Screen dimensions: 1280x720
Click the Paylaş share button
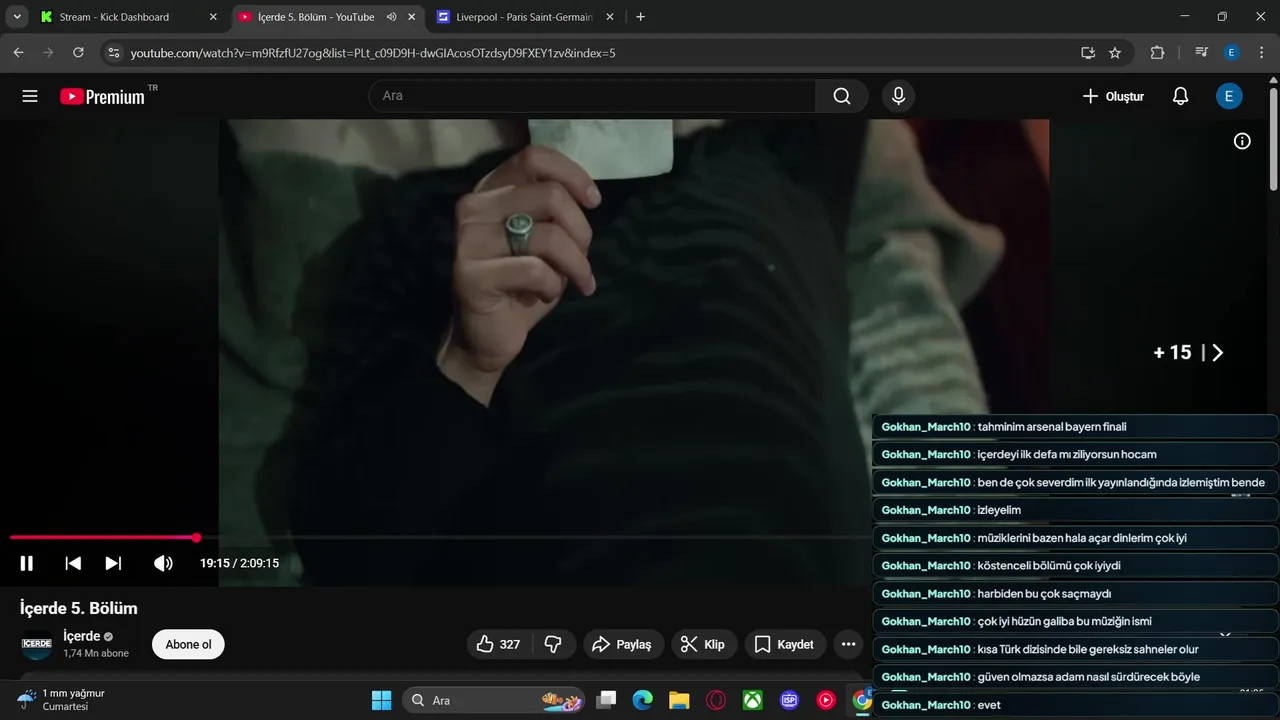(x=622, y=644)
